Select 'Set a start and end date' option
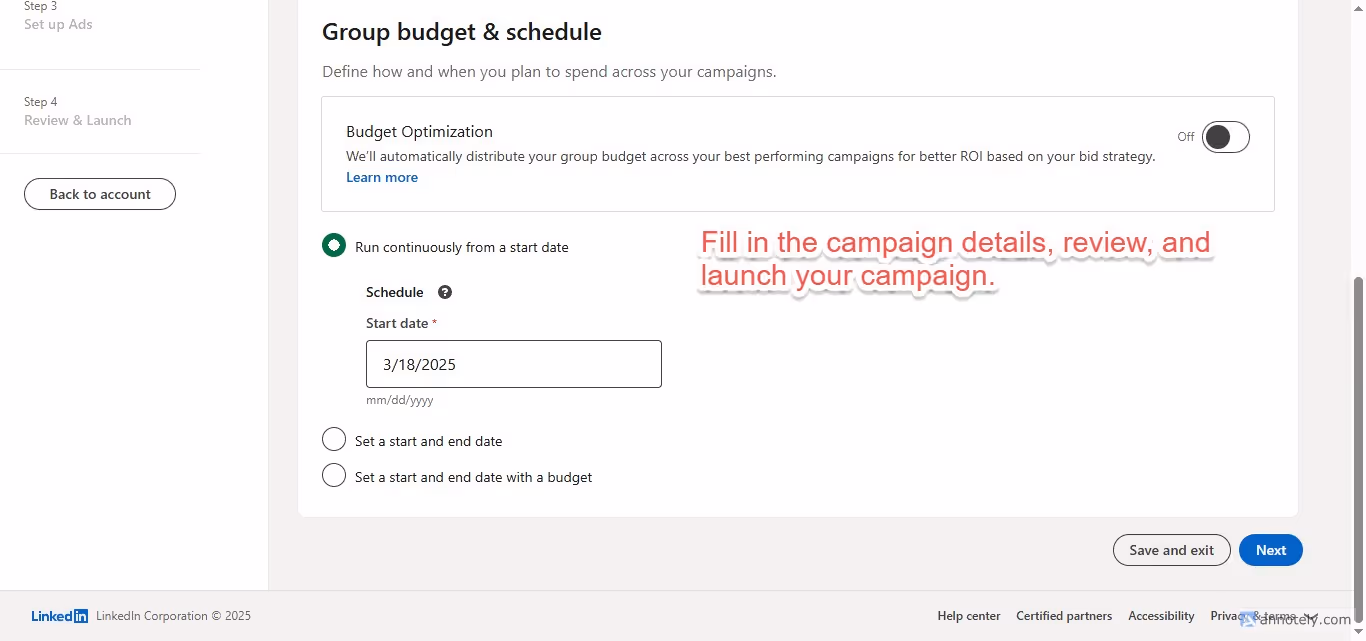Screen dimensions: 1366x641 (333, 439)
